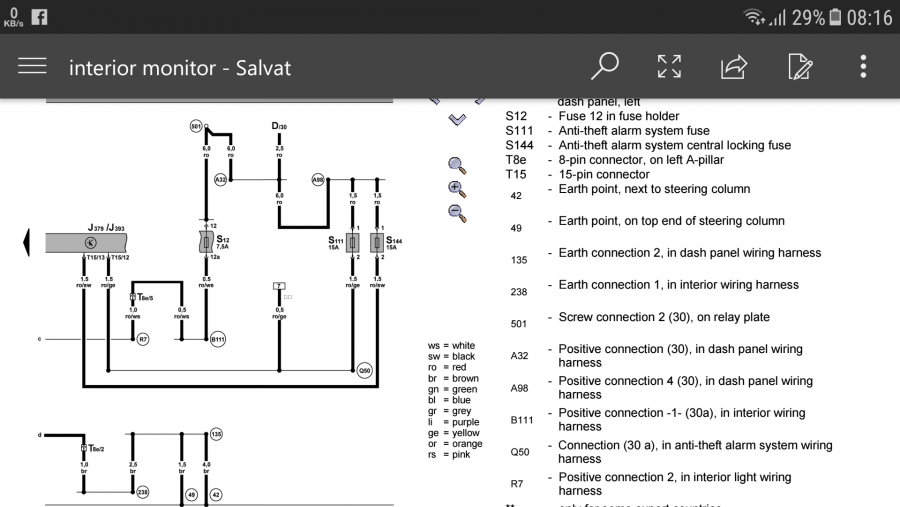Image resolution: width=900 pixels, height=507 pixels.
Task: Tap the Q50 connection node in diagram
Action: point(365,371)
